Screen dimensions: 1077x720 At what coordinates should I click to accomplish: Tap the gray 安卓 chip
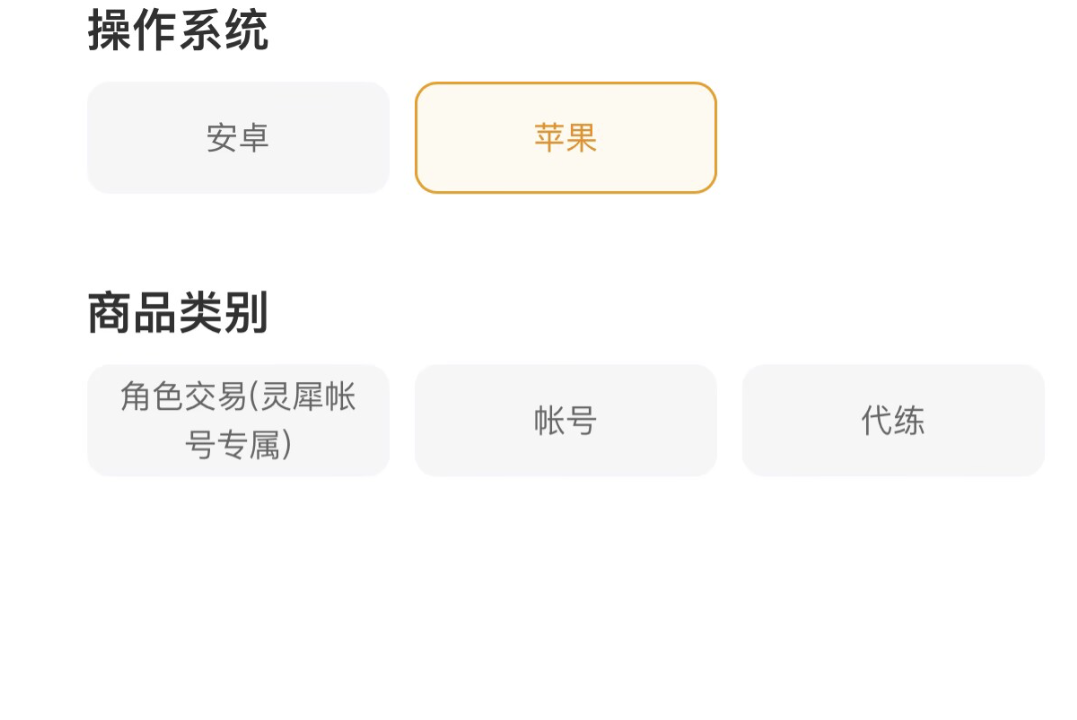coord(238,137)
